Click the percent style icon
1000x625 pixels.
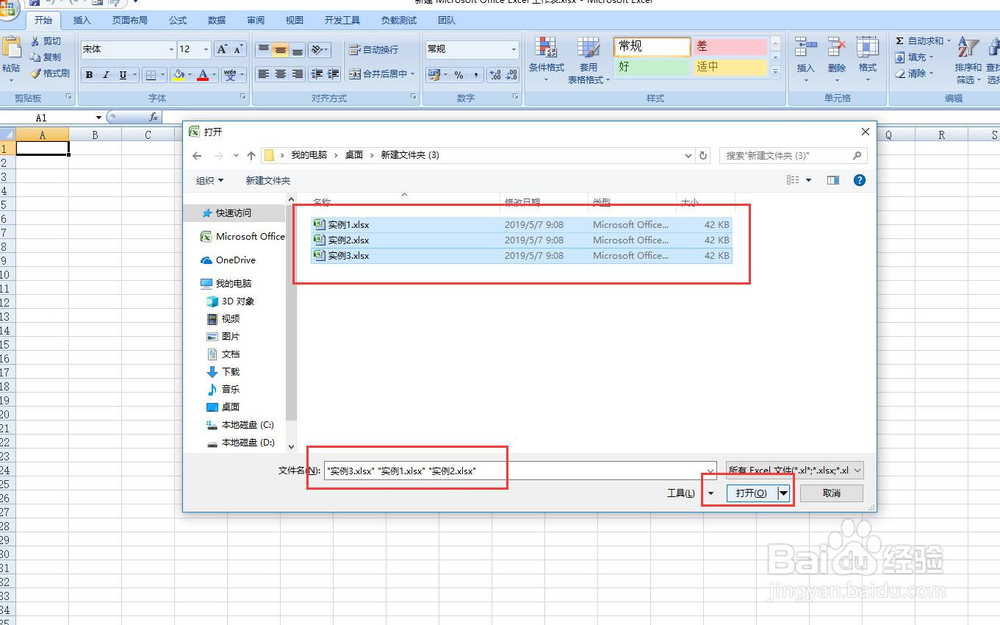click(459, 75)
